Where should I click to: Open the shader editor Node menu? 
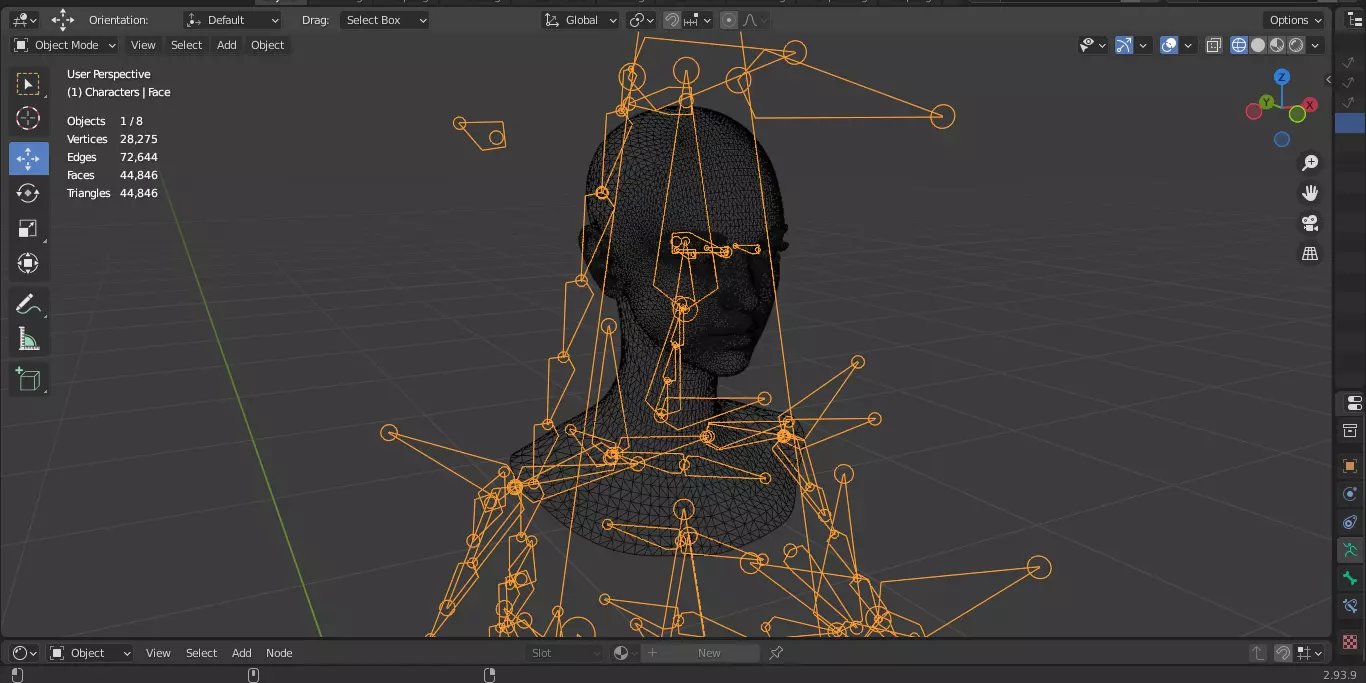click(x=279, y=653)
